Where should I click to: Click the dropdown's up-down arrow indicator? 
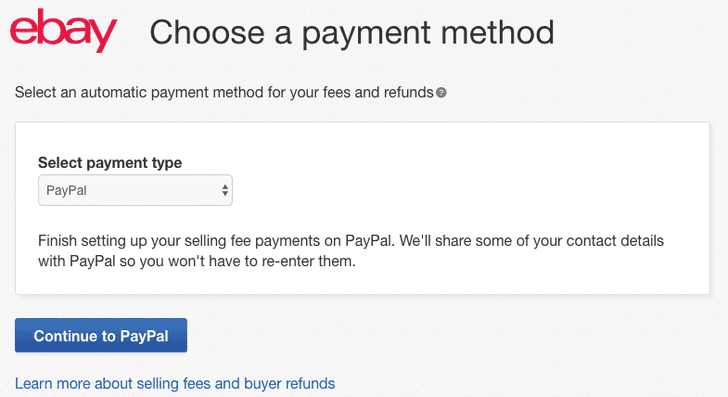tap(225, 190)
